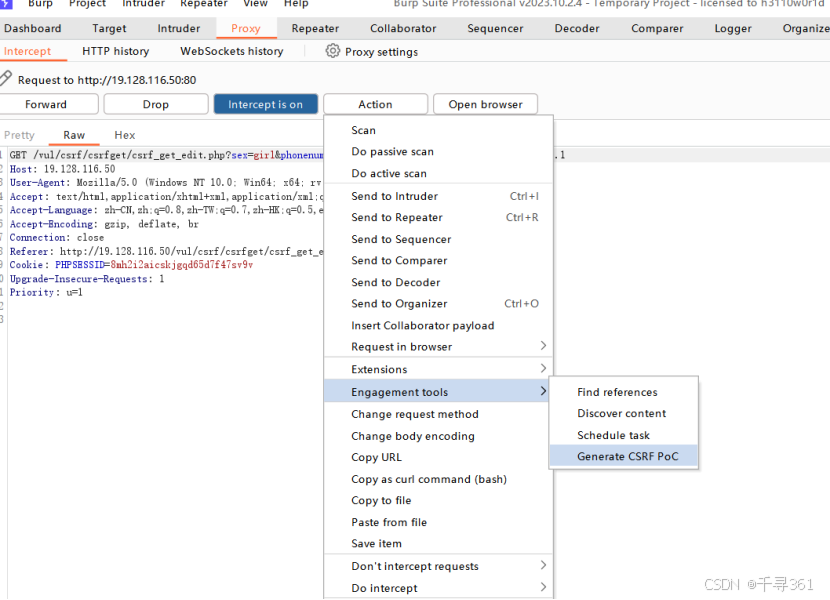Open the Help menu

coord(296,4)
